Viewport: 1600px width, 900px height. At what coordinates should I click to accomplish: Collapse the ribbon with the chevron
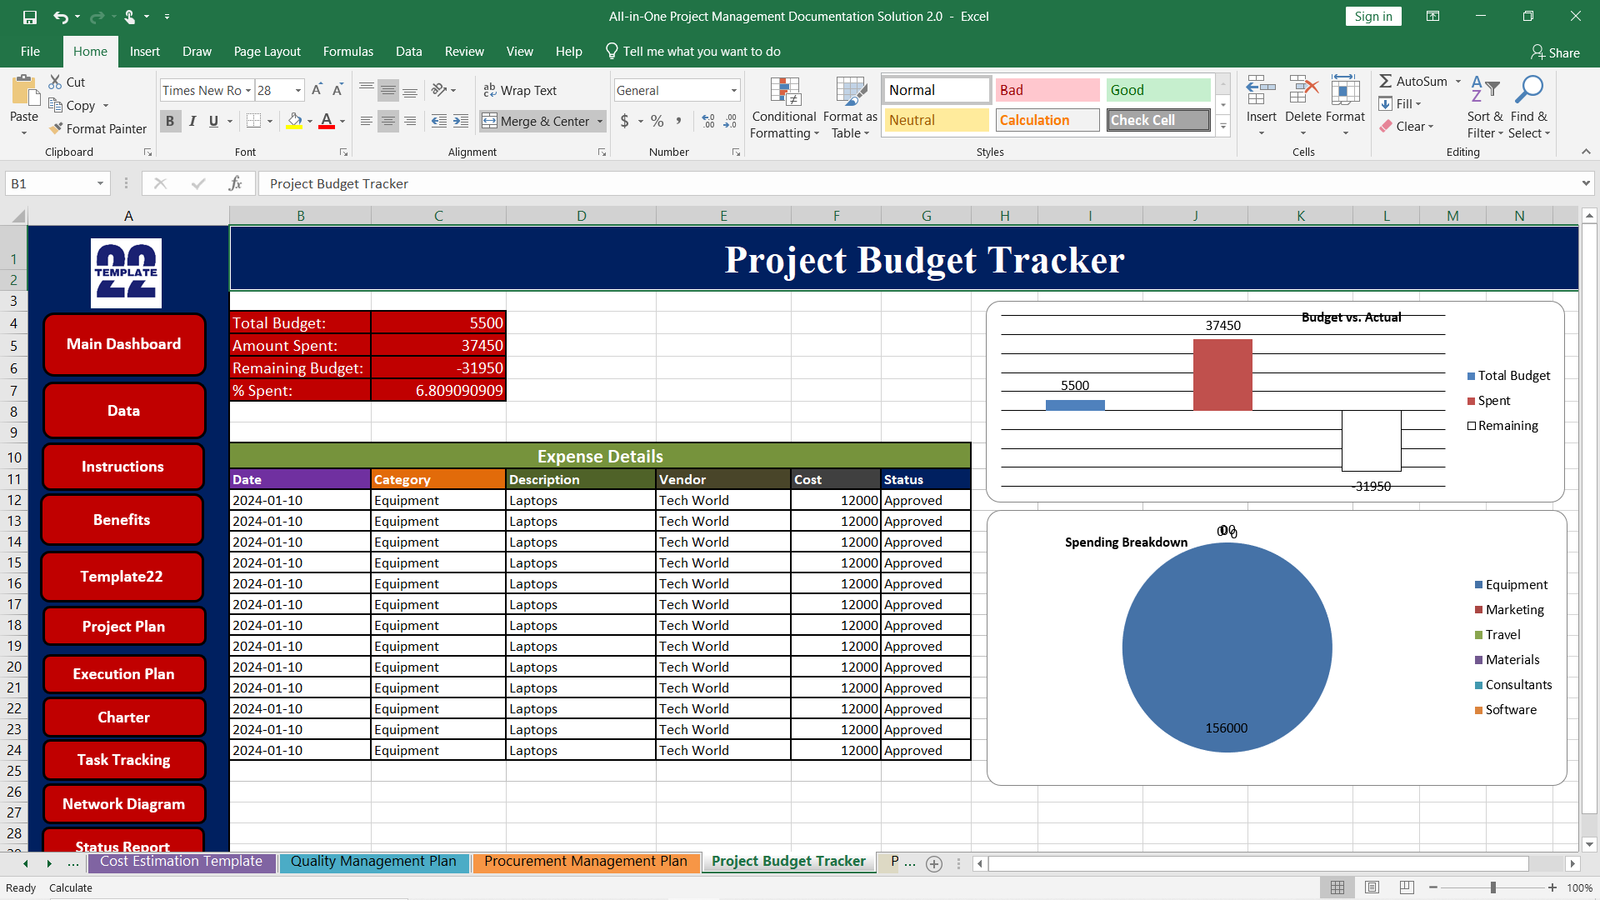1586,152
